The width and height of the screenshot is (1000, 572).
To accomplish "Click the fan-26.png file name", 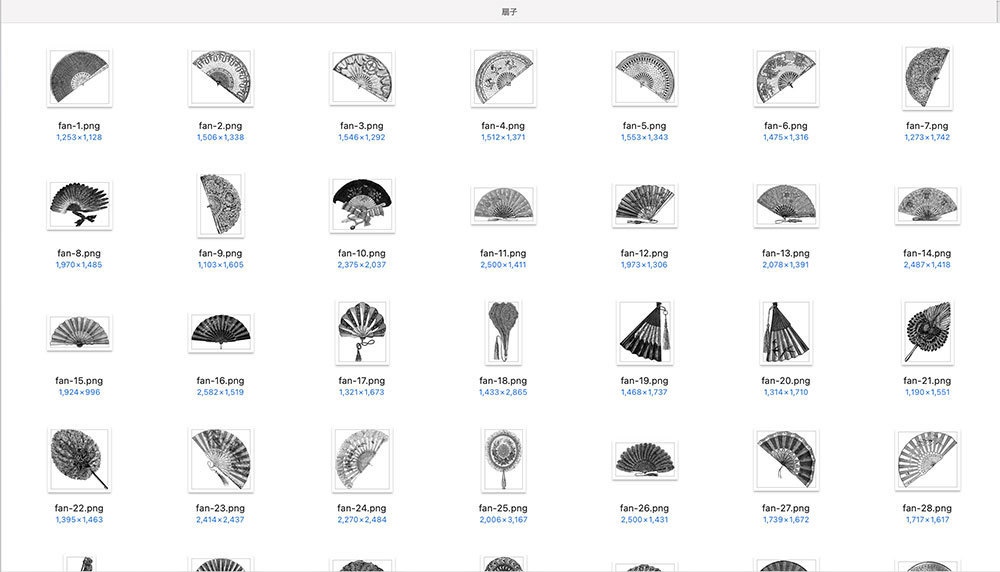I will [x=645, y=508].
